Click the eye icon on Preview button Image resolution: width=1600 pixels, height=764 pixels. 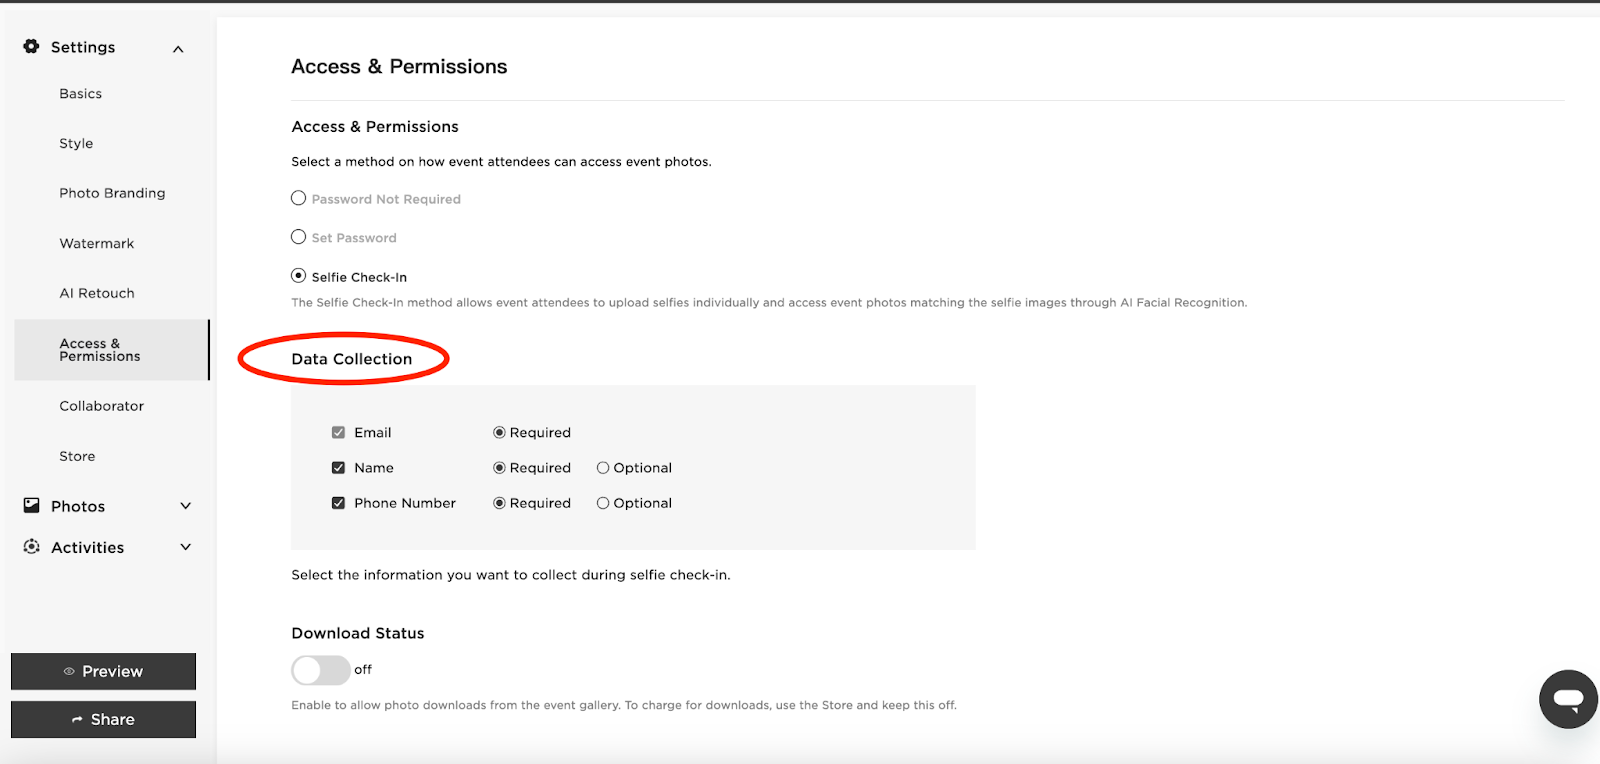click(x=69, y=672)
